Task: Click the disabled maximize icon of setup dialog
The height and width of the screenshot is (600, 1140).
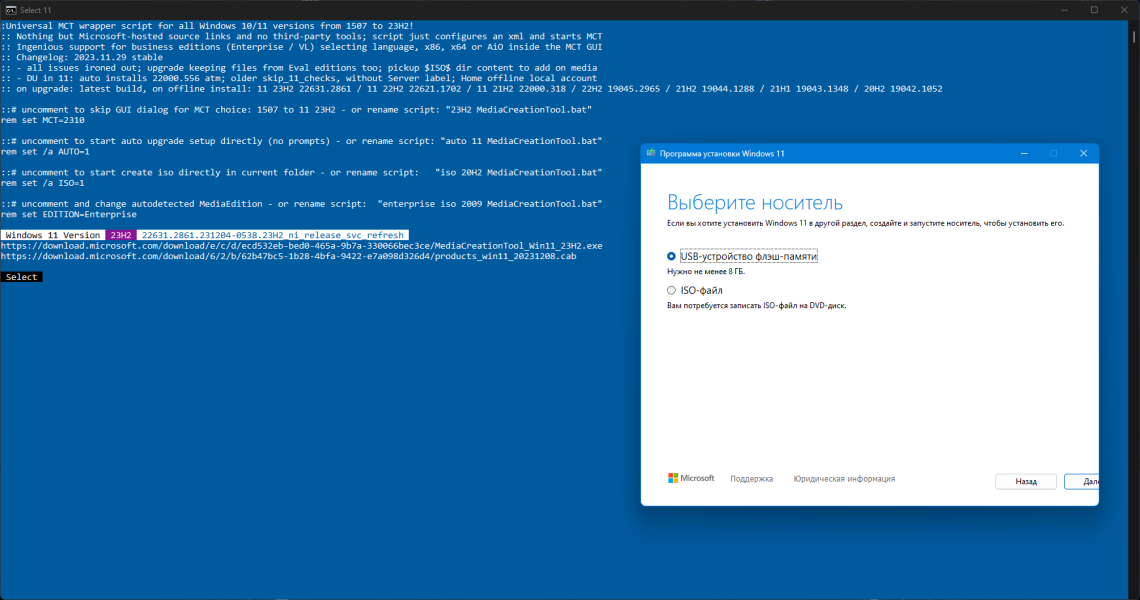Action: click(1053, 153)
